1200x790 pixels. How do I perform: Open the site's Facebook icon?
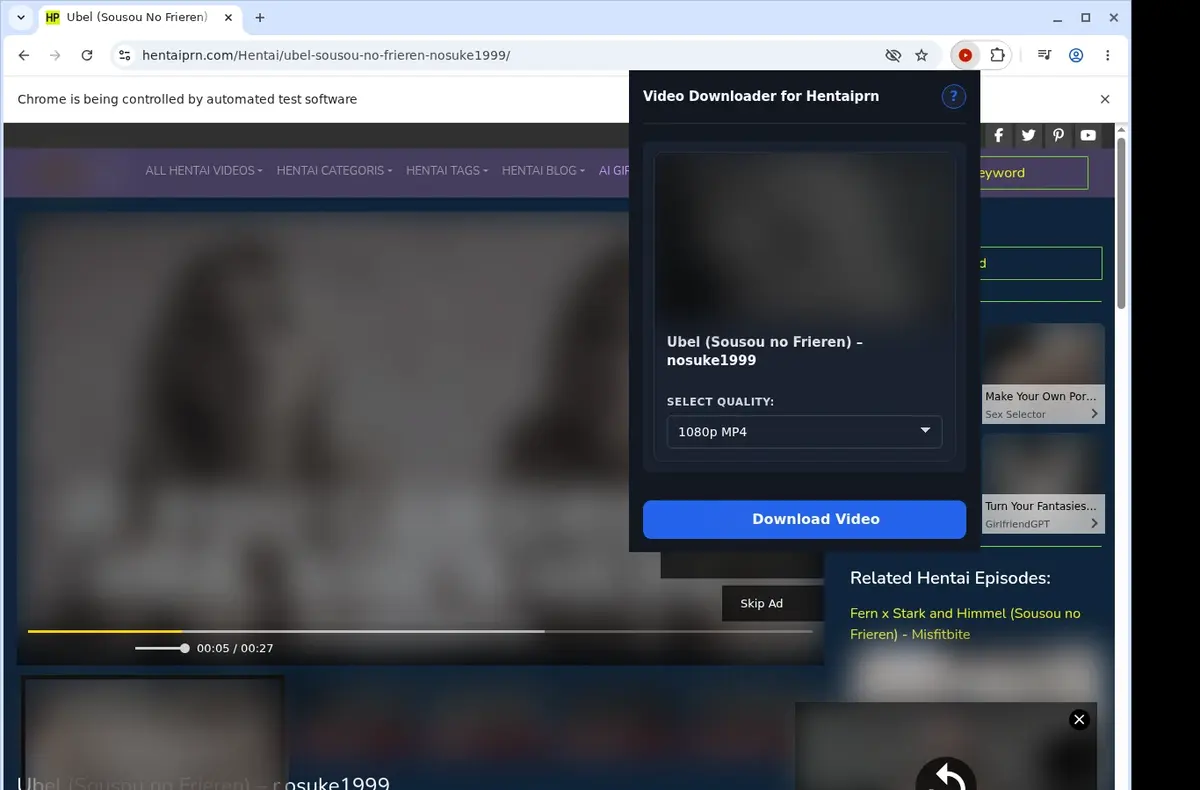[x=998, y=135]
